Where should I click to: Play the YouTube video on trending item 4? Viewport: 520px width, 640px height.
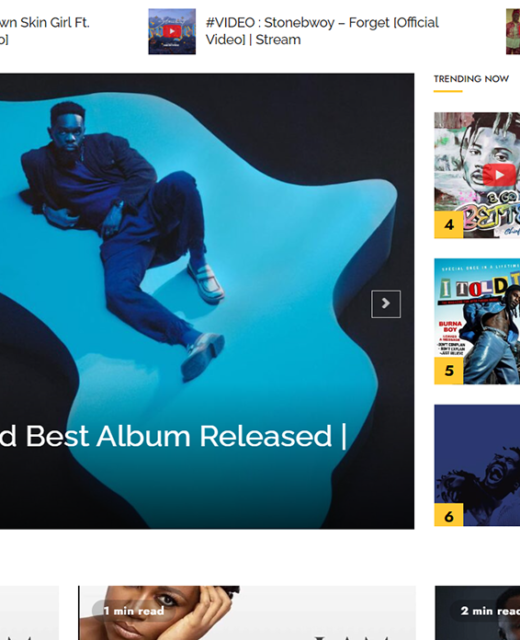(499, 175)
